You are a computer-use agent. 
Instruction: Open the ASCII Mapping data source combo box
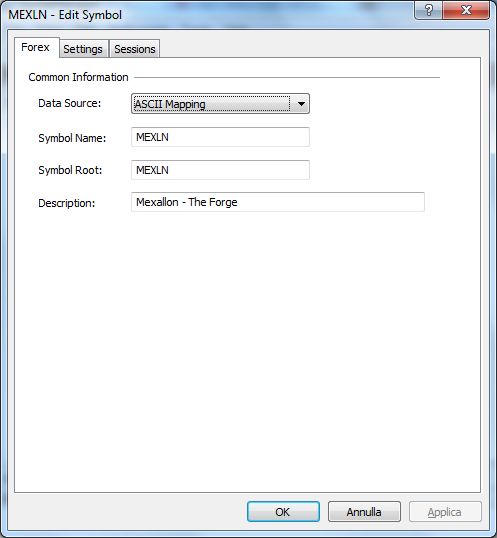coord(220,104)
